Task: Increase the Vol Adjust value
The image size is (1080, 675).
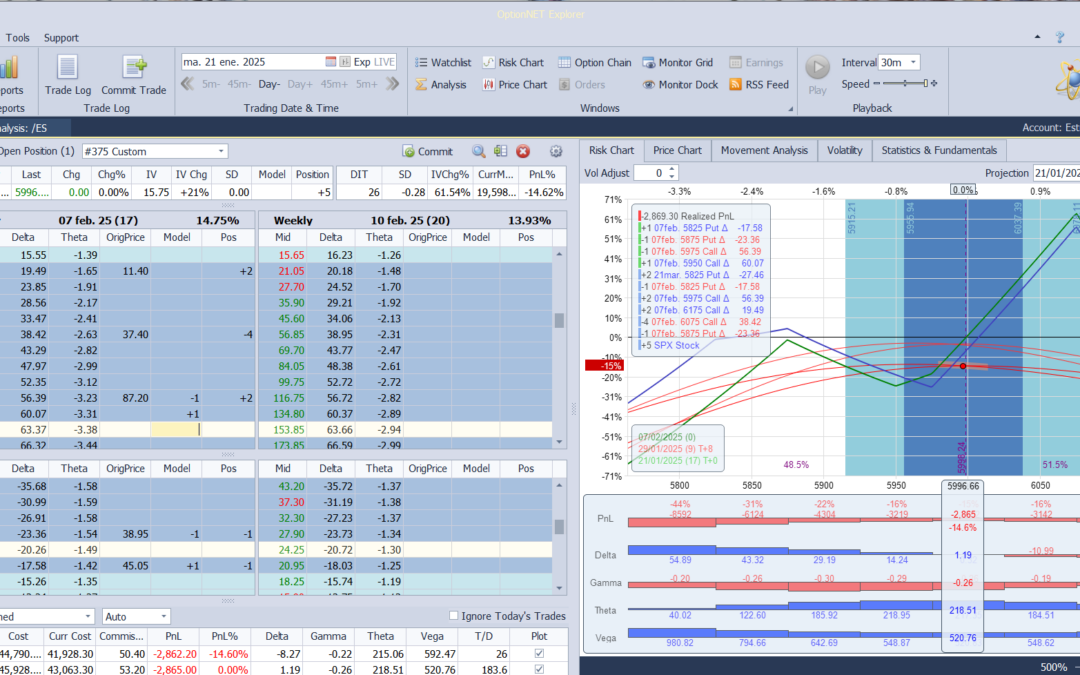Action: pyautogui.click(x=672, y=169)
